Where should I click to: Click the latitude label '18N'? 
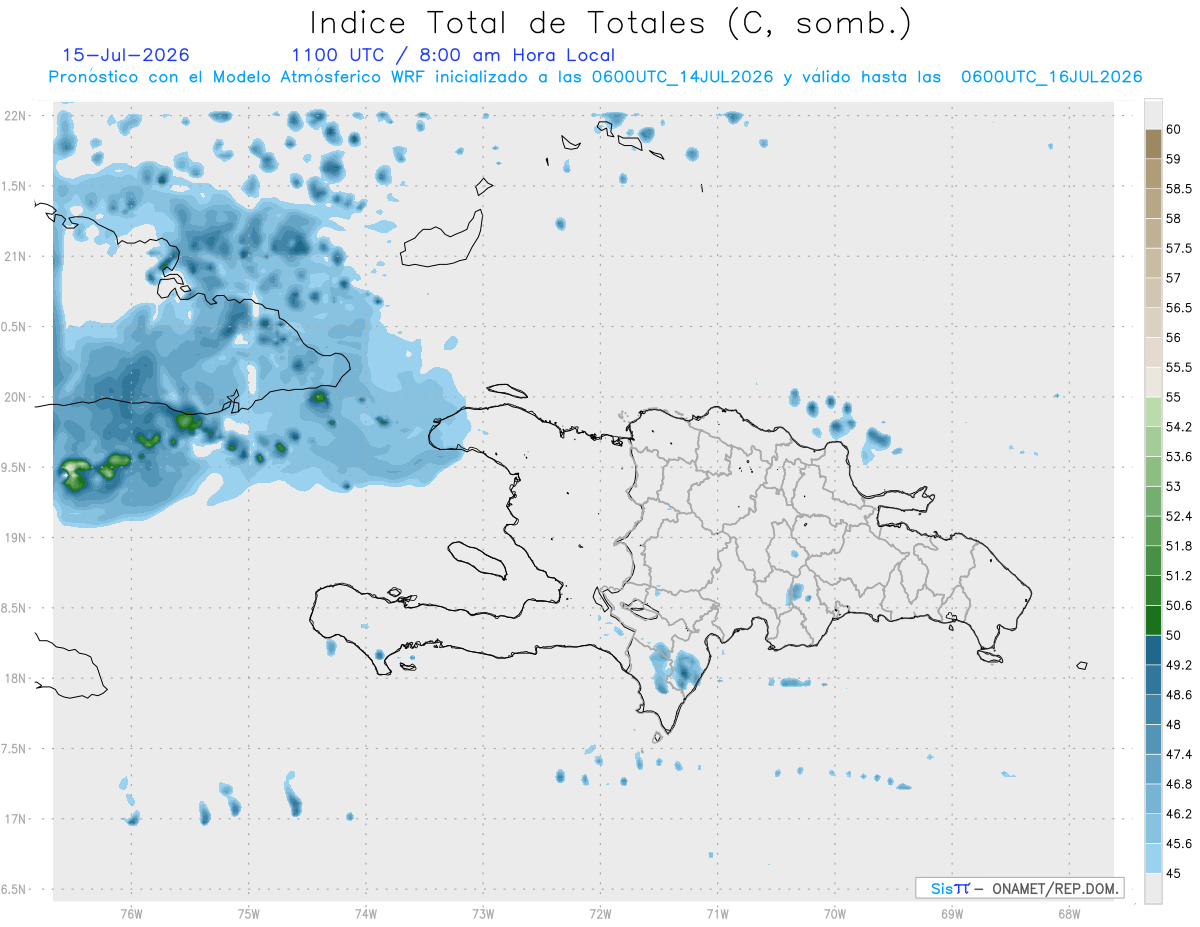pos(17,679)
